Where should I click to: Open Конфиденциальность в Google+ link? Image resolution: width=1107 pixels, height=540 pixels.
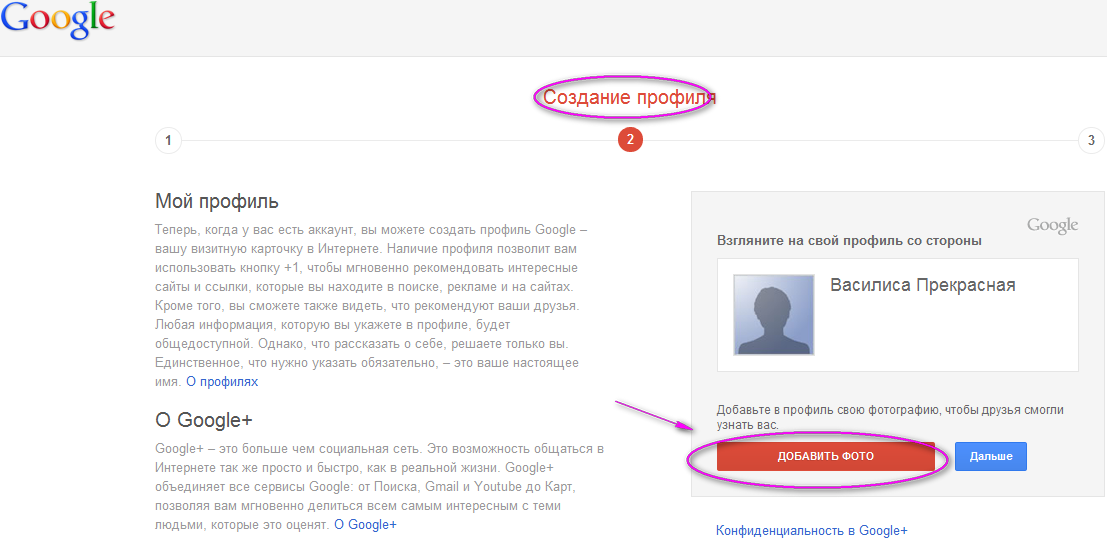point(812,531)
